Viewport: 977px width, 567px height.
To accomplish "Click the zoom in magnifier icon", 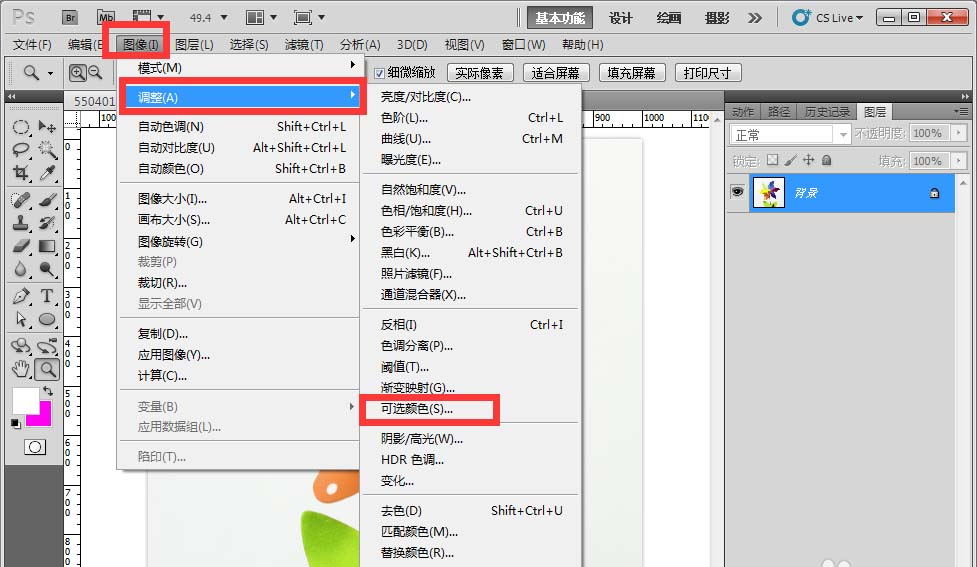I will pyautogui.click(x=77, y=73).
